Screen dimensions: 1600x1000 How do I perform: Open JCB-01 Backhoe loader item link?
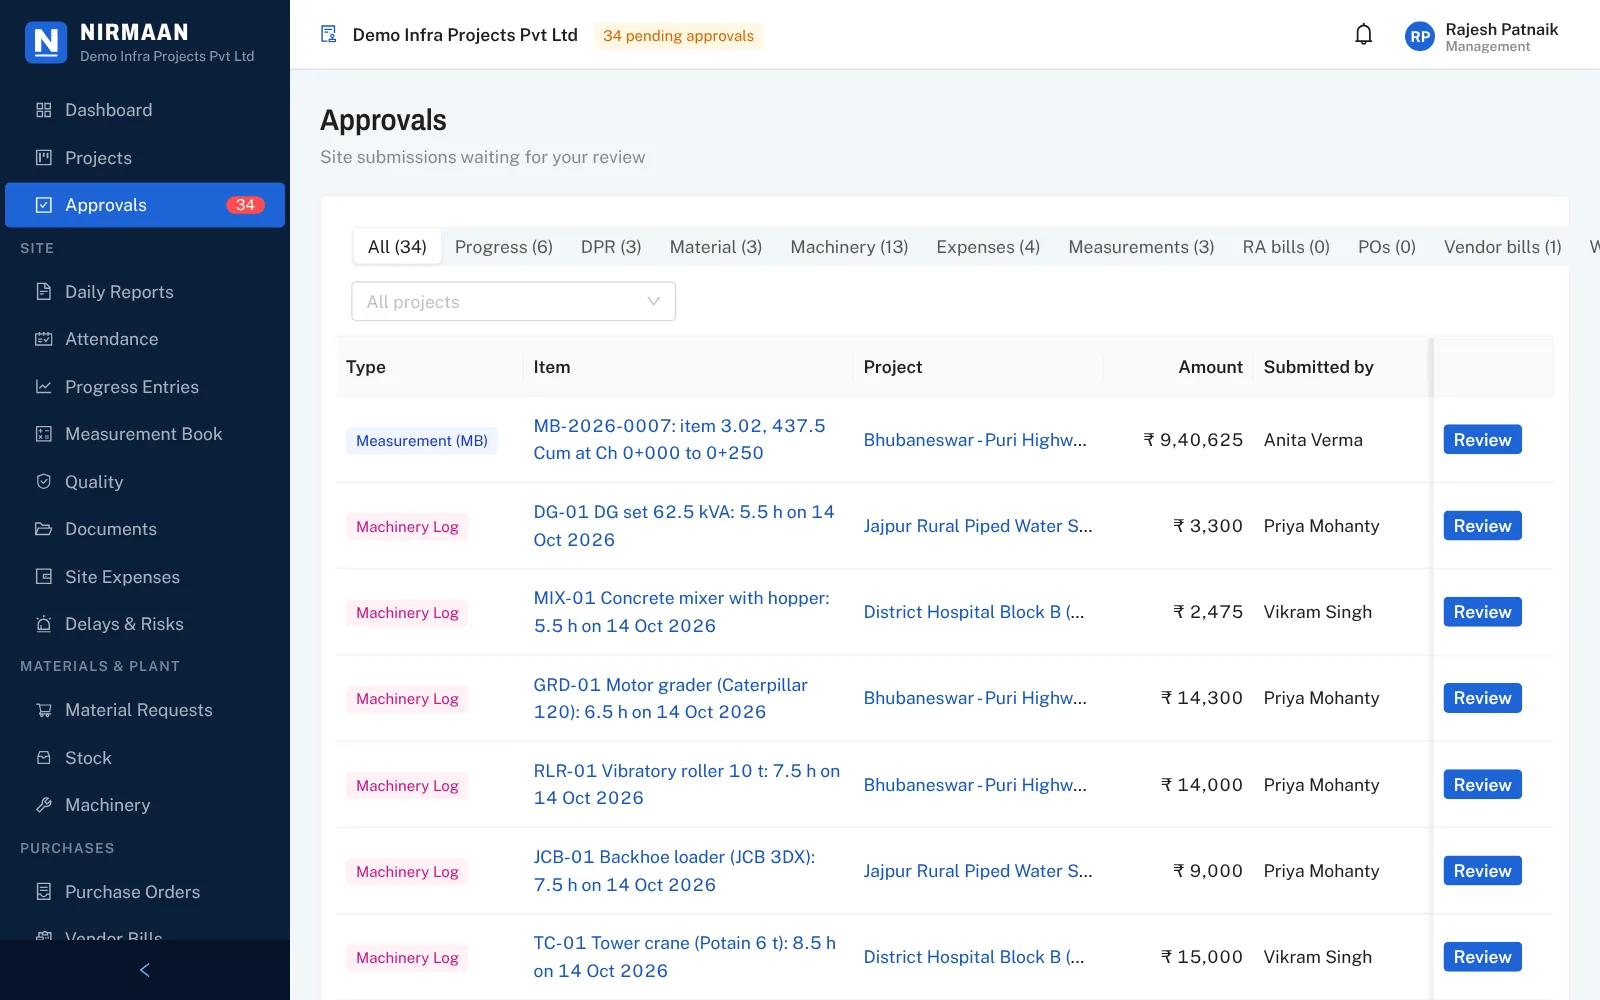[x=674, y=871]
